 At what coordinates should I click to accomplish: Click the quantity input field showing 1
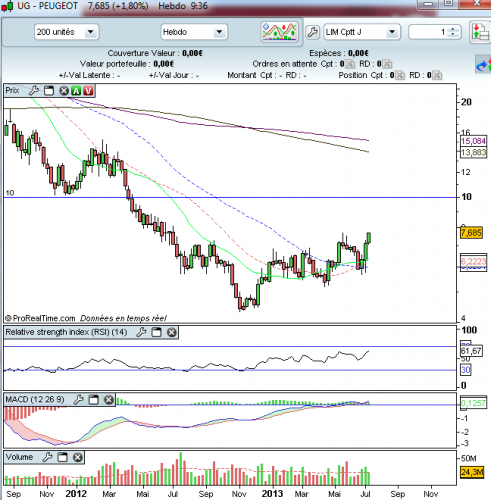click(x=429, y=32)
